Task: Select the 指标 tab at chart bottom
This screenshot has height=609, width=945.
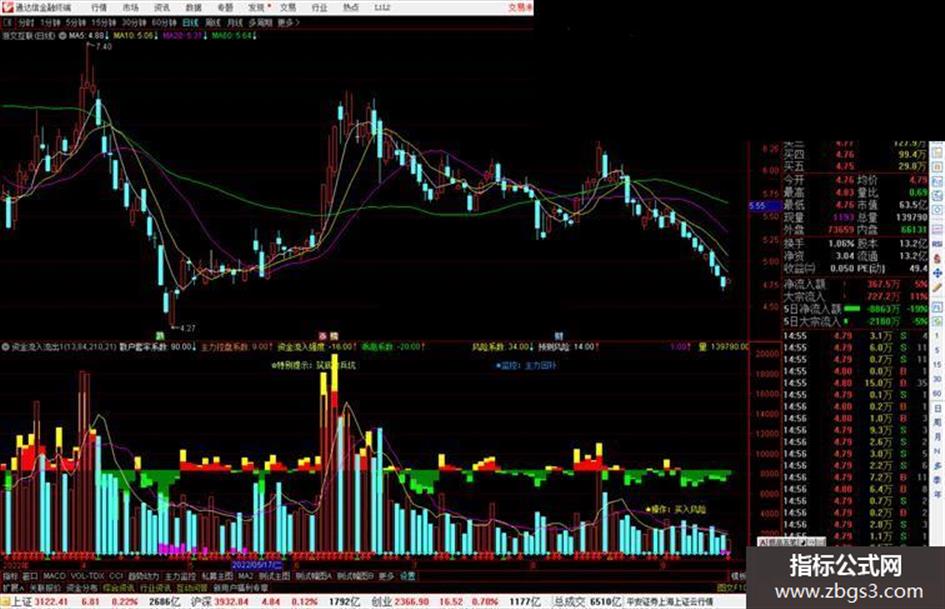Action: click(10, 576)
